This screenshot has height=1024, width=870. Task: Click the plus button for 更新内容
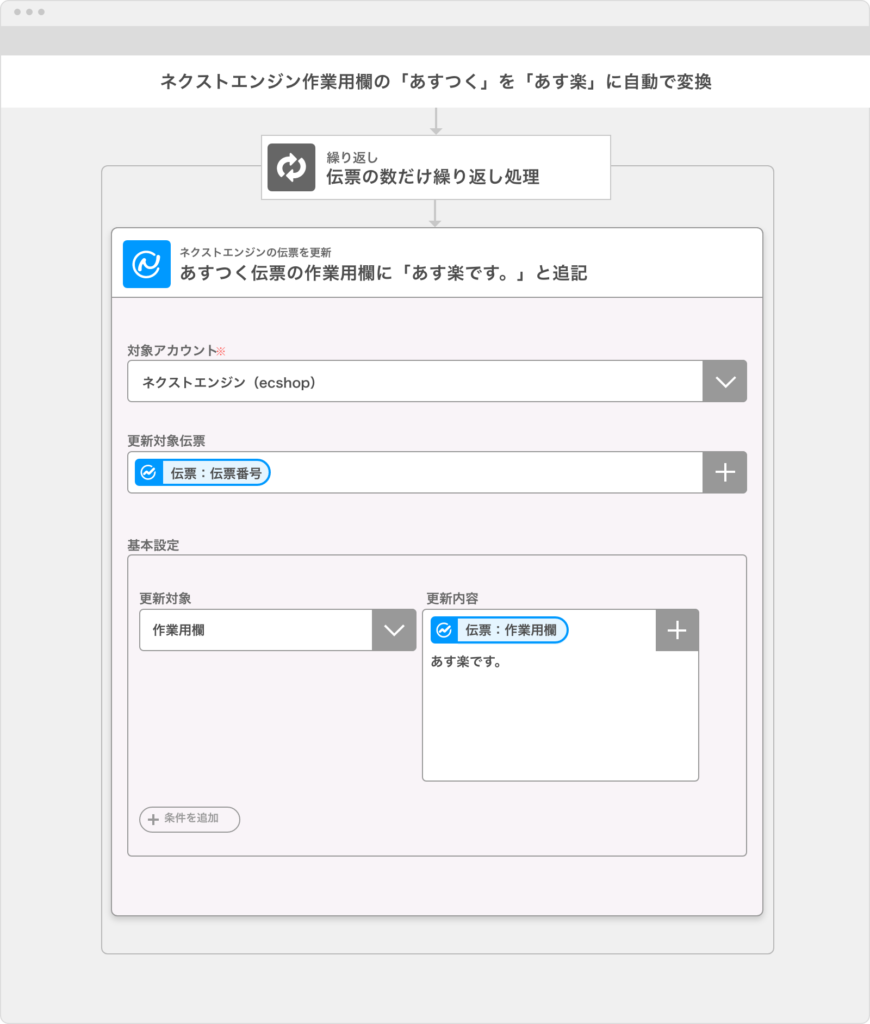pyautogui.click(x=677, y=630)
